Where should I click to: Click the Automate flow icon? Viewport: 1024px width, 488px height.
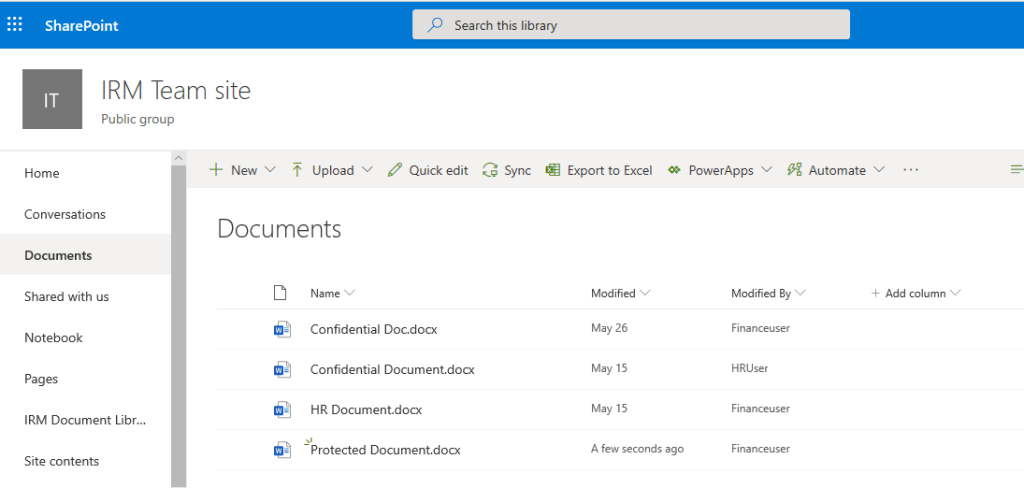[794, 170]
